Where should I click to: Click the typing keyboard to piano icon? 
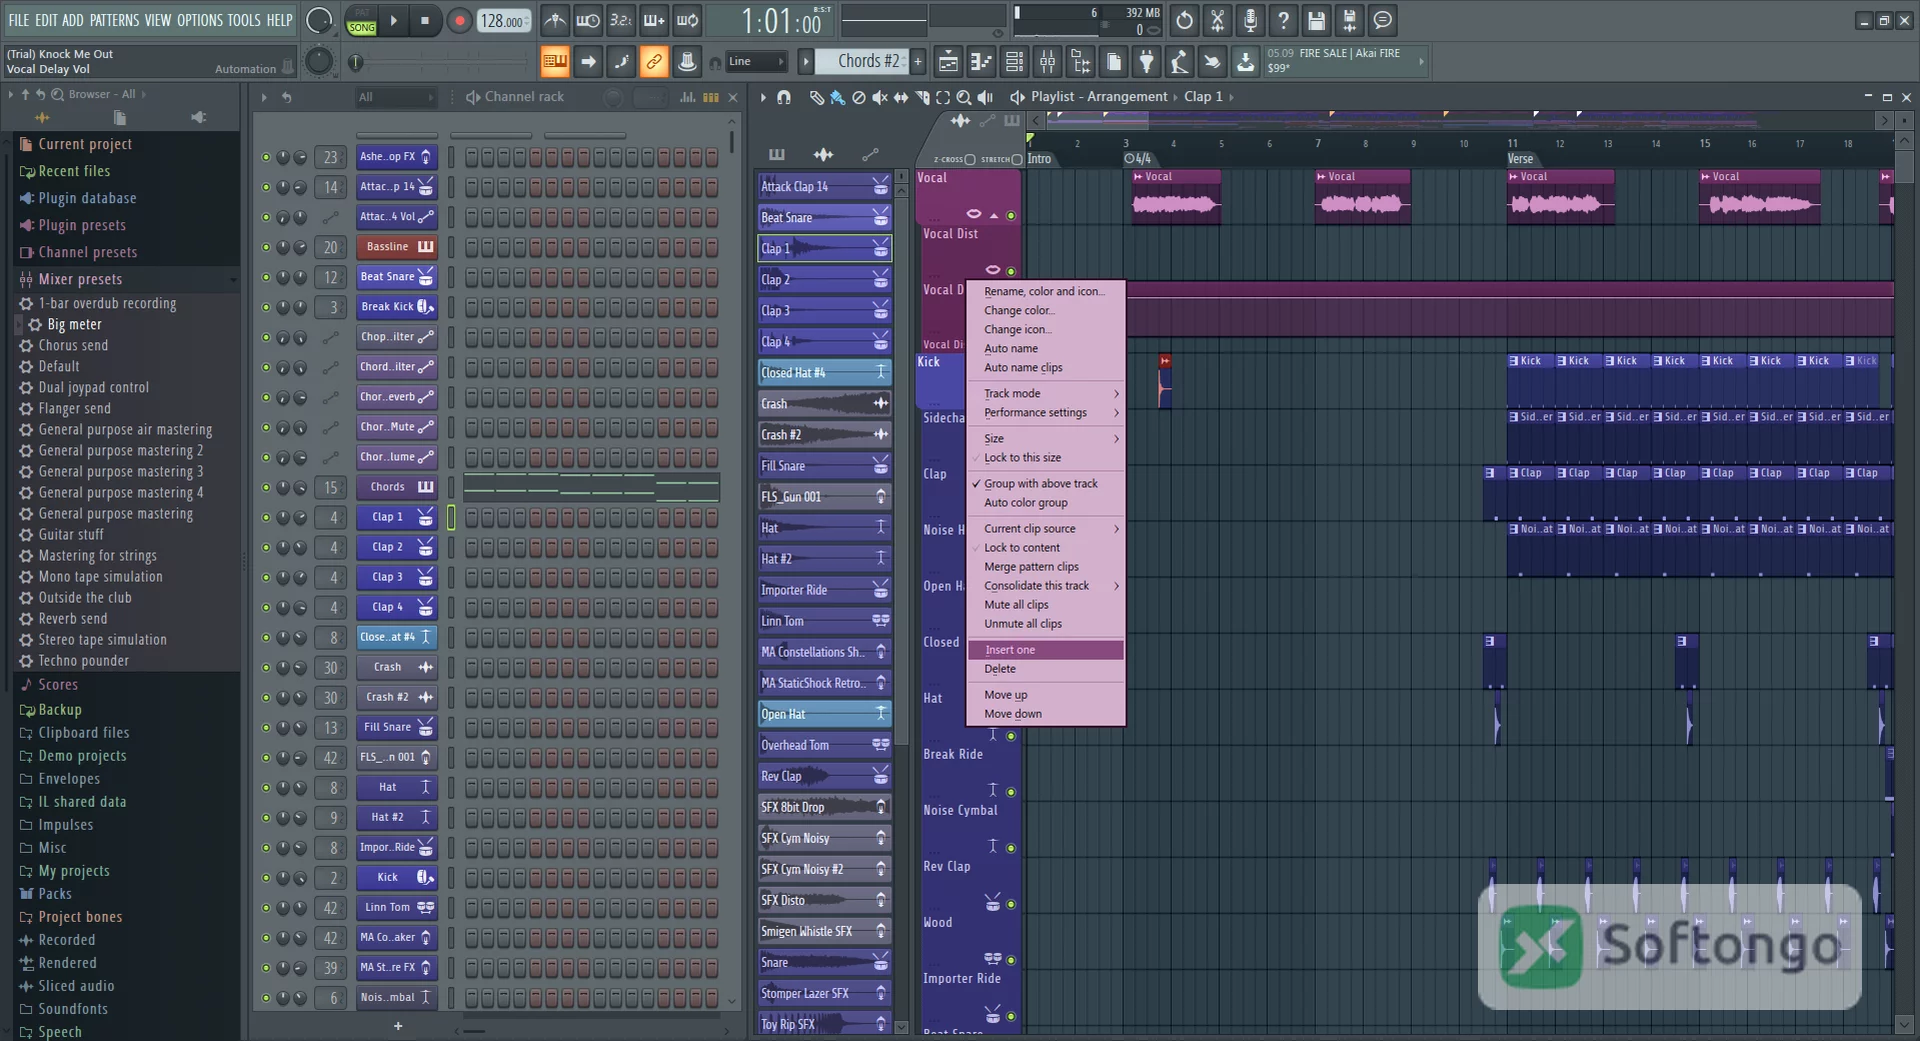[x=554, y=62]
